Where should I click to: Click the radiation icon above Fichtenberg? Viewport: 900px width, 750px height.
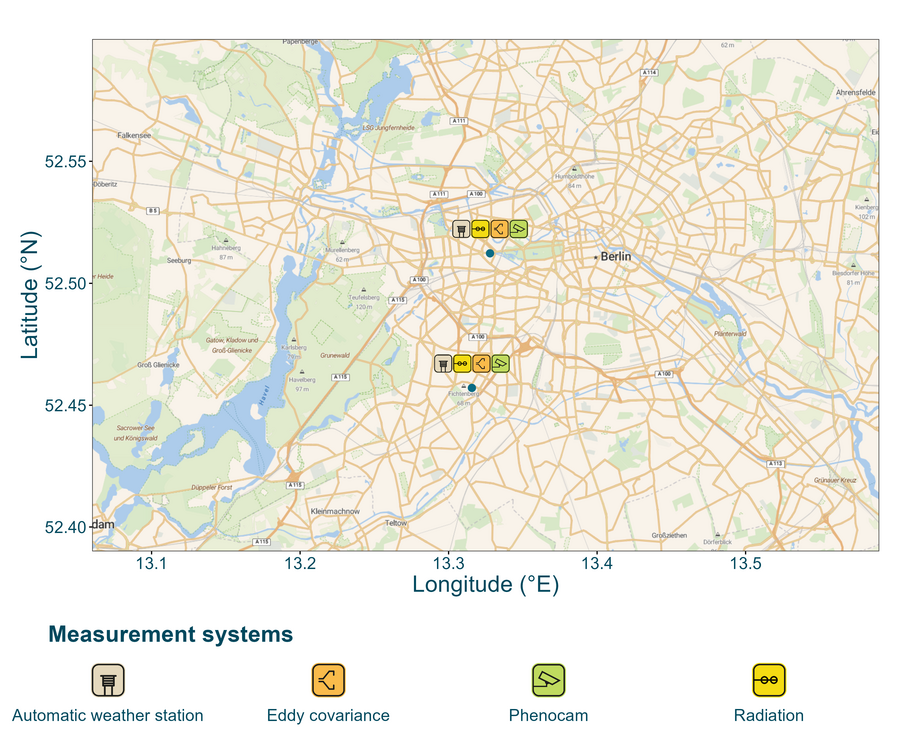[462, 363]
